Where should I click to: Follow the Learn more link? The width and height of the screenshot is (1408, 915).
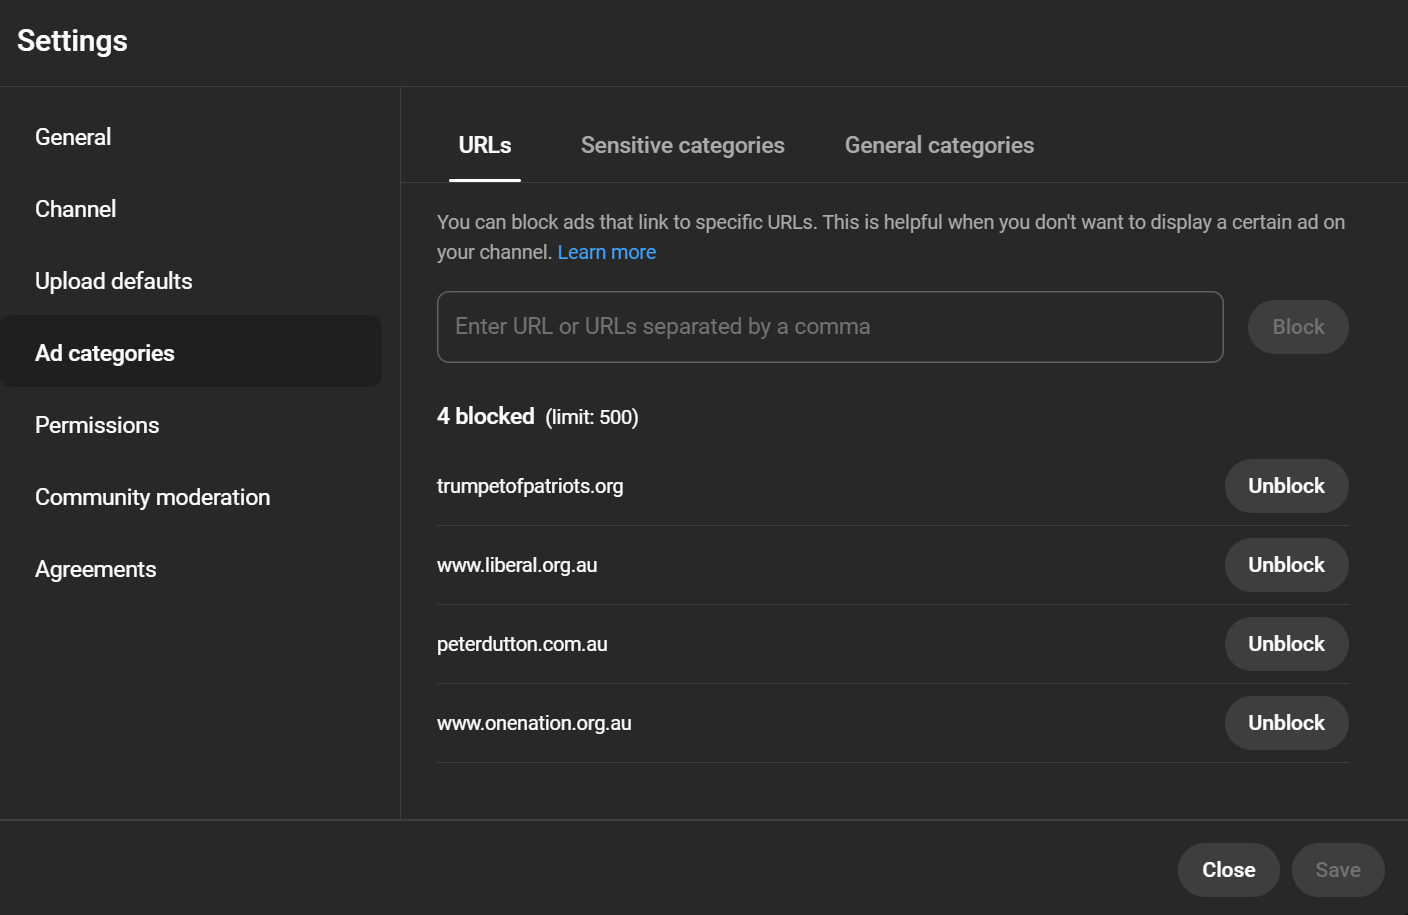pos(607,252)
